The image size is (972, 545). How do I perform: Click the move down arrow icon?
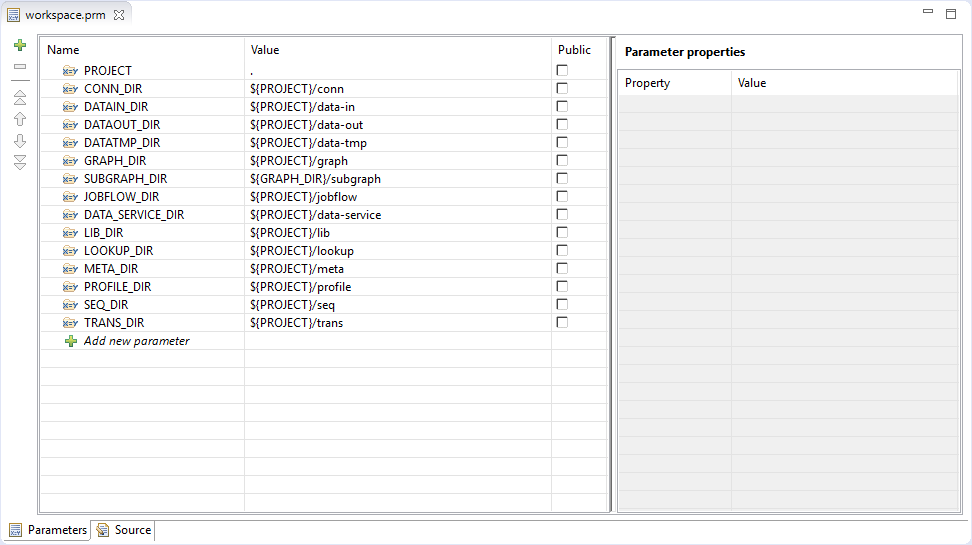19,141
